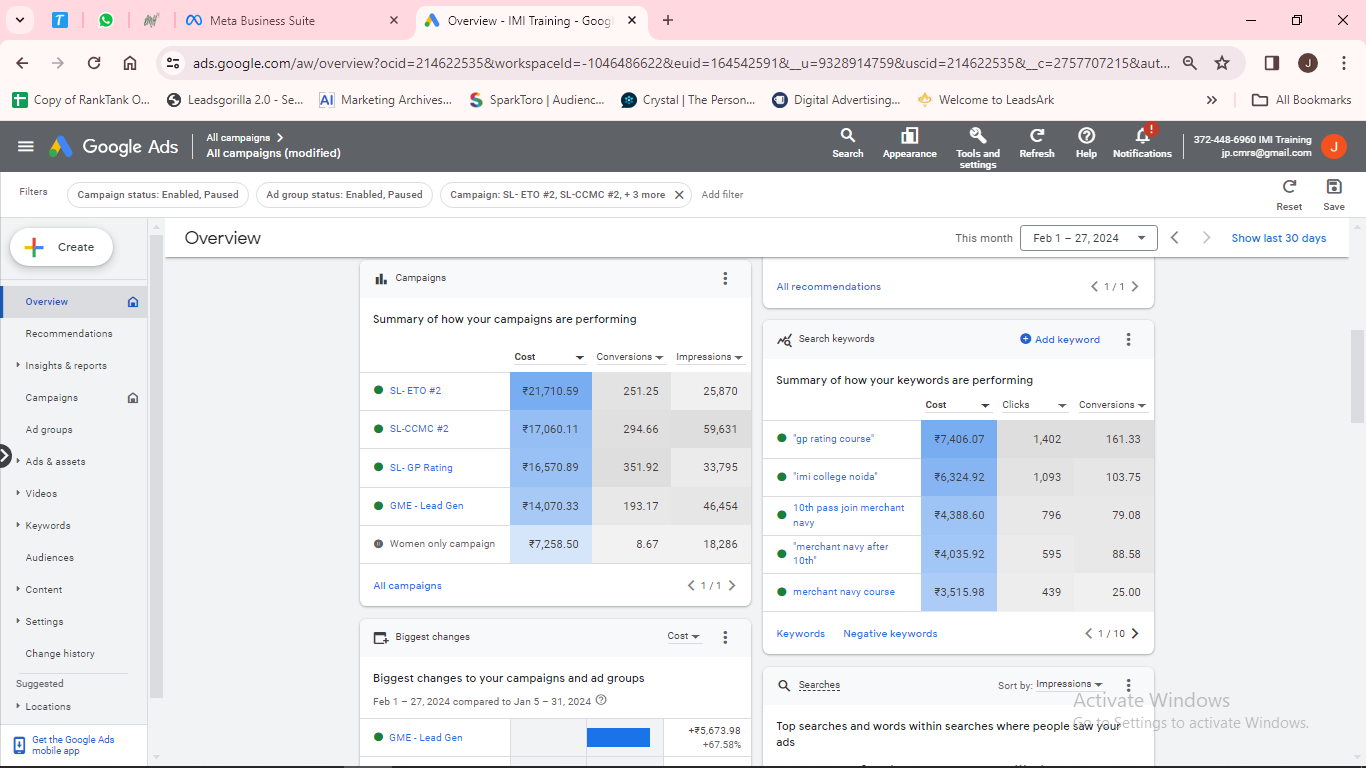Open Conversions column dropdown in Campaigns card
Viewport: 1366px width, 768px height.
(630, 357)
